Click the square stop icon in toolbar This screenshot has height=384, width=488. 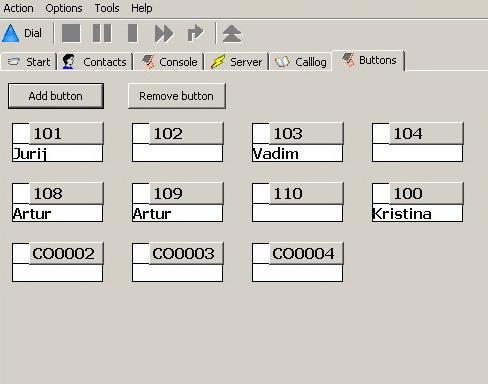[x=71, y=33]
